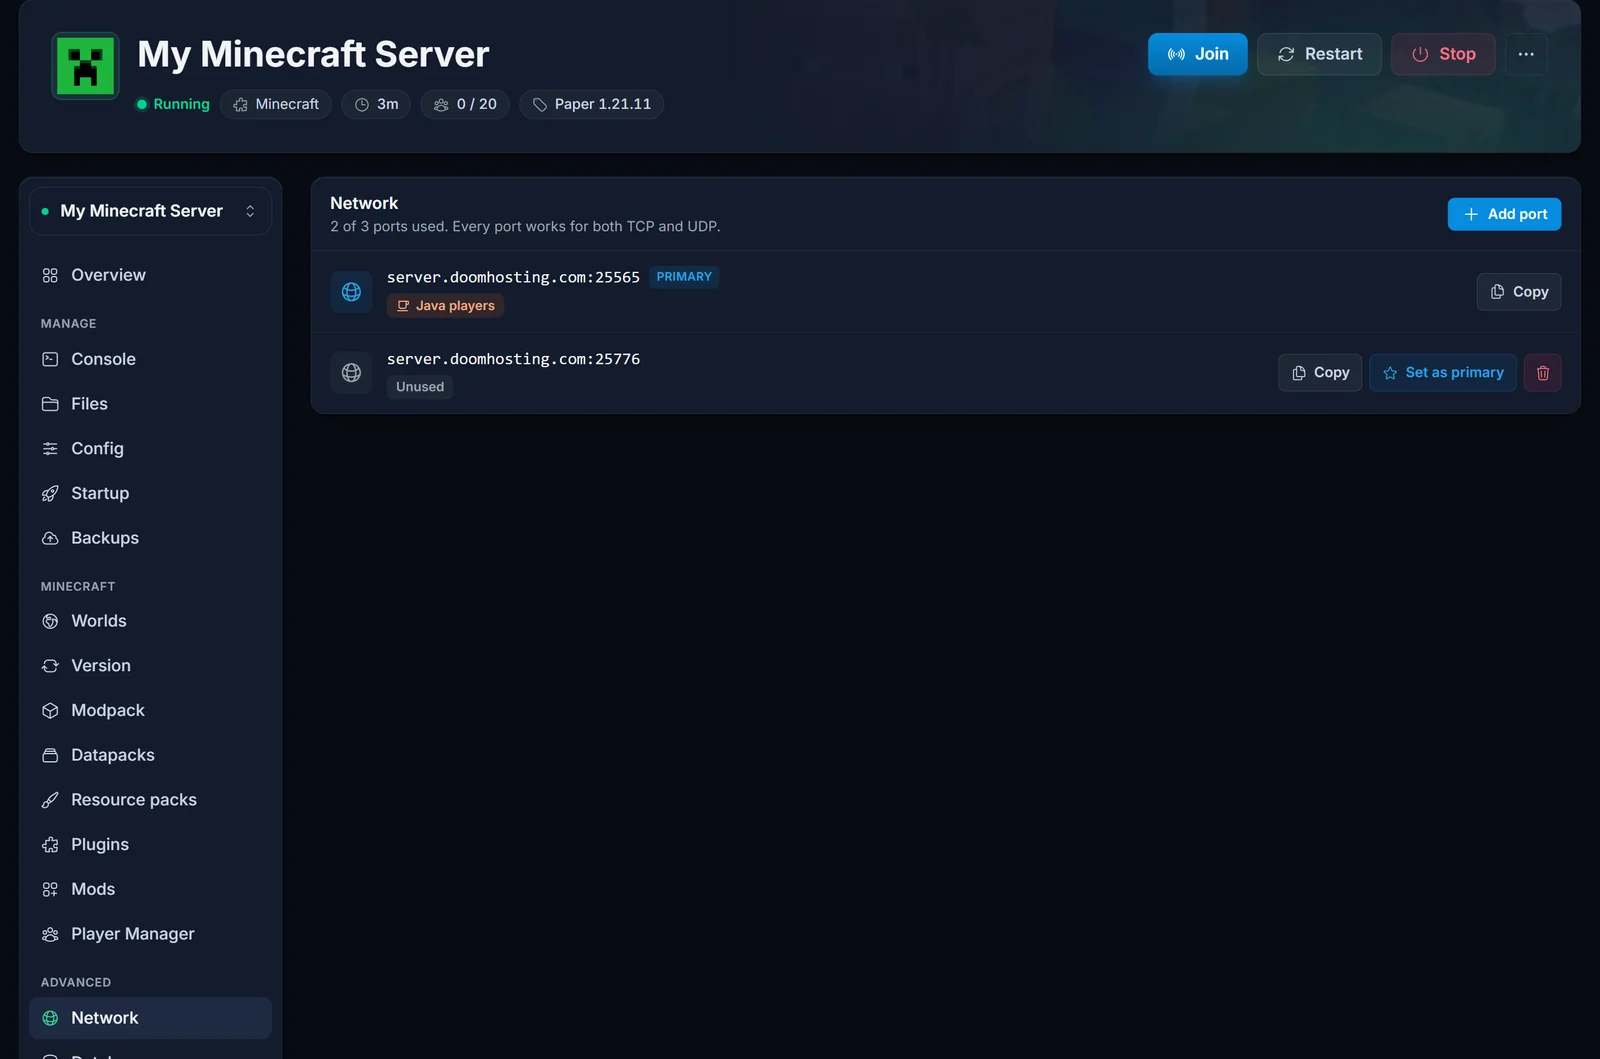Expand the My Minecraft Server selector
Viewport: 1600px width, 1059px height.
(x=150, y=211)
